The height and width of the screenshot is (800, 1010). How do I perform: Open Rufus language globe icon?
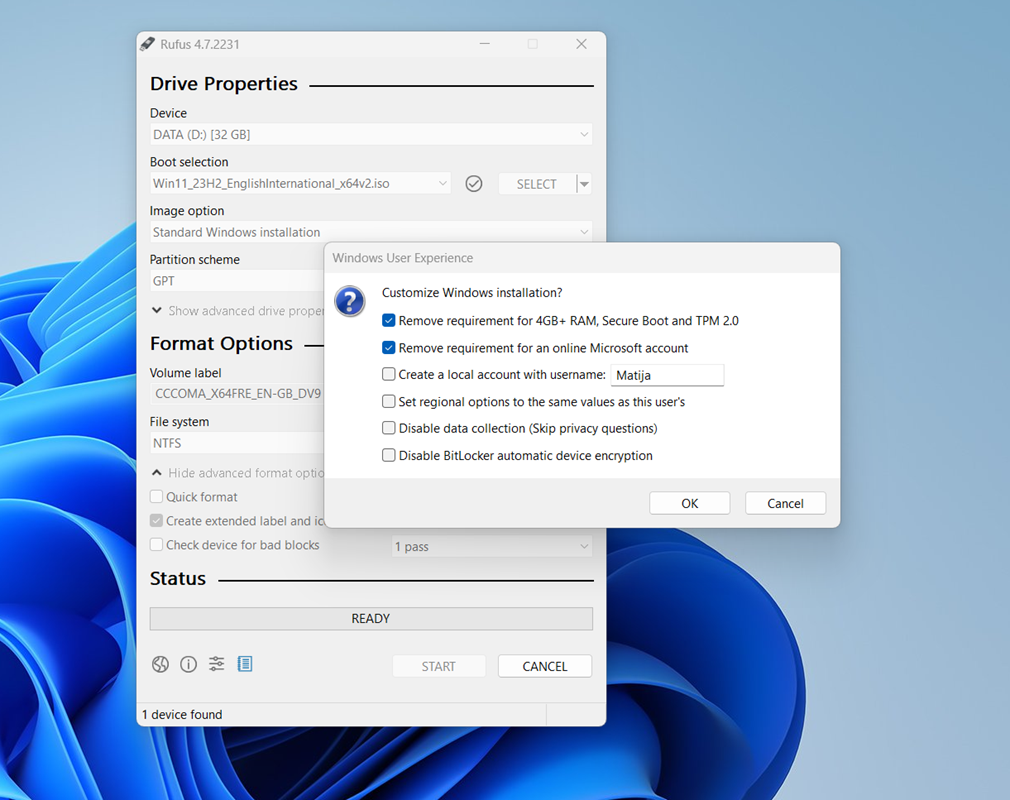[160, 664]
